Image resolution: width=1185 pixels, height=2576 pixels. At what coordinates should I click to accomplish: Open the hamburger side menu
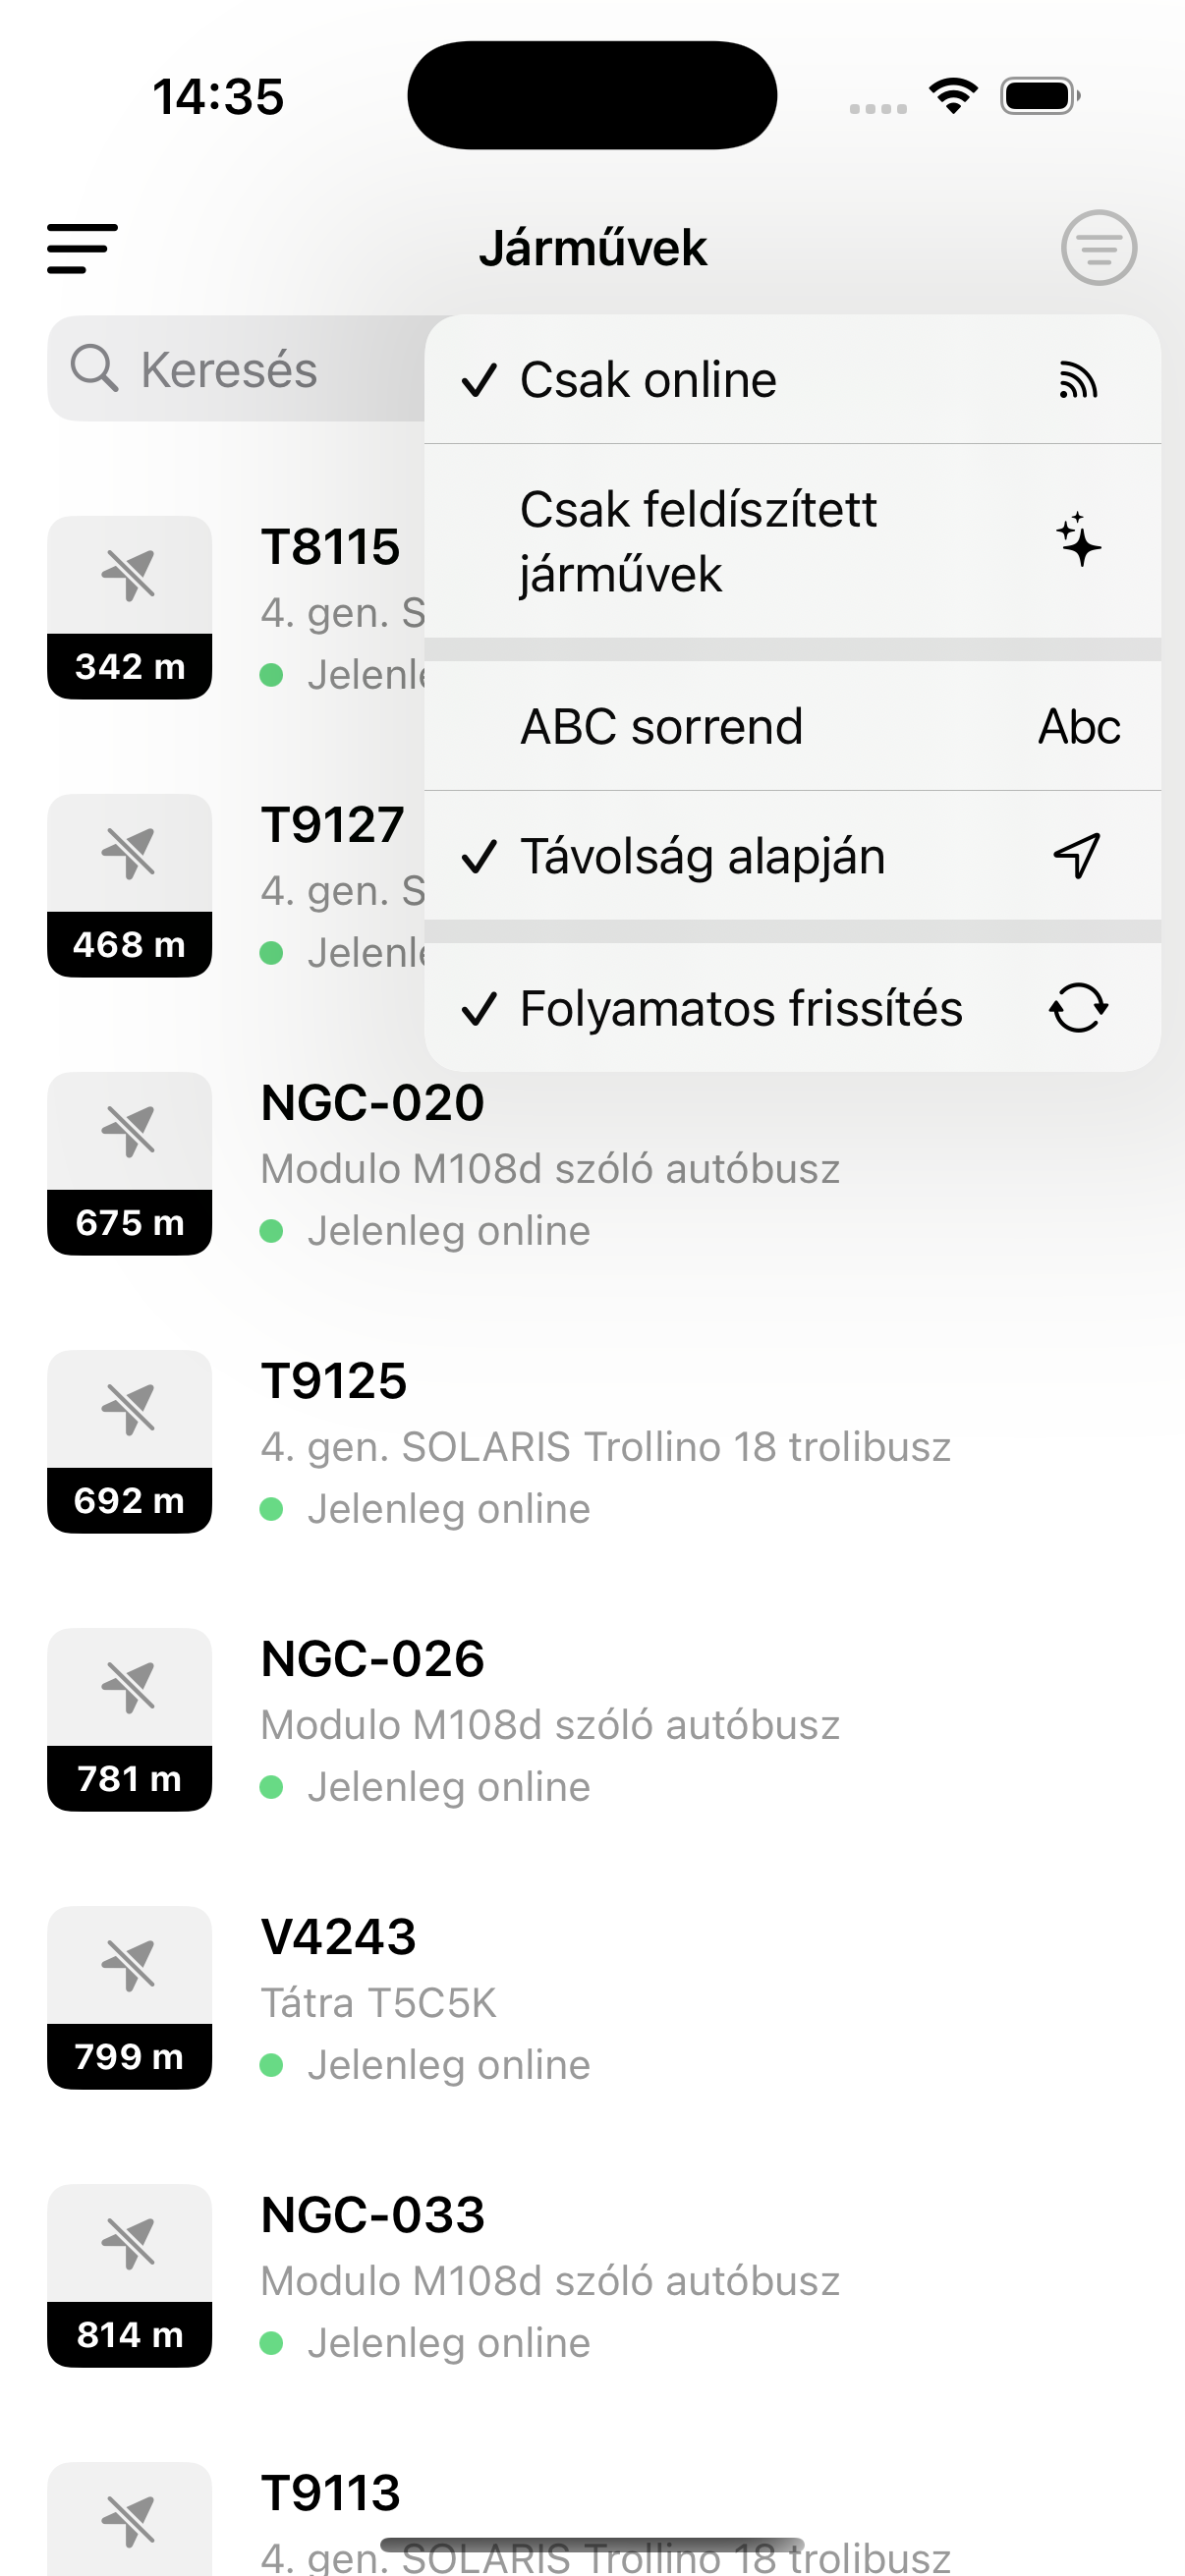(82, 248)
